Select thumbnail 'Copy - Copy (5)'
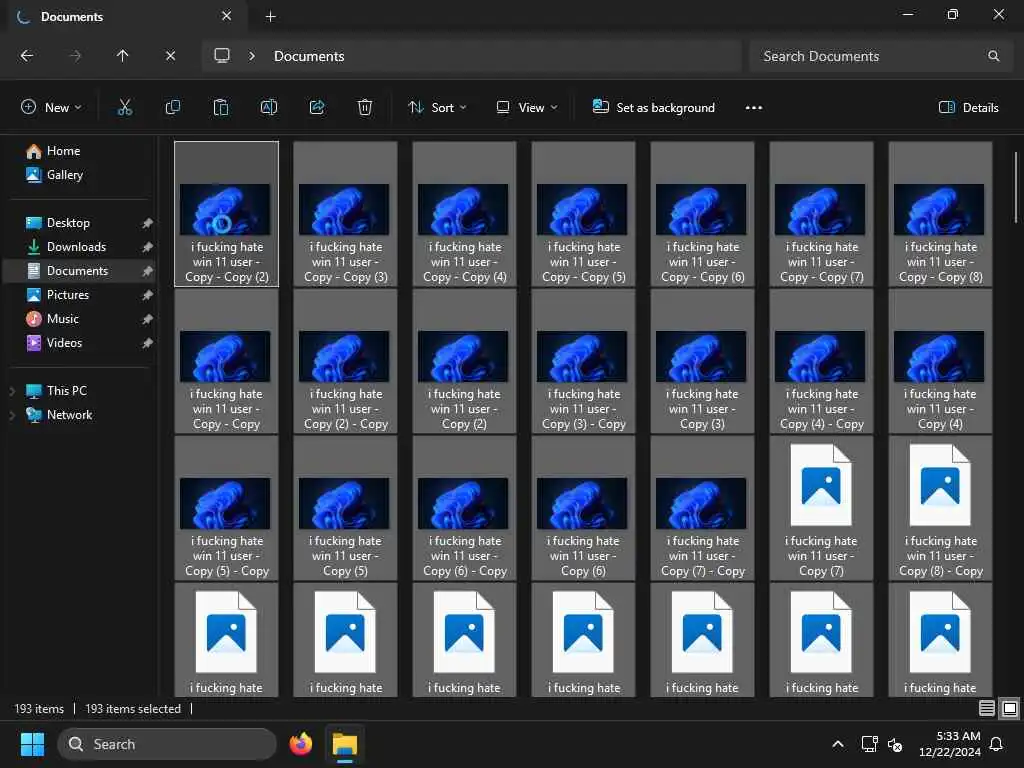This screenshot has width=1024, height=768. point(583,214)
